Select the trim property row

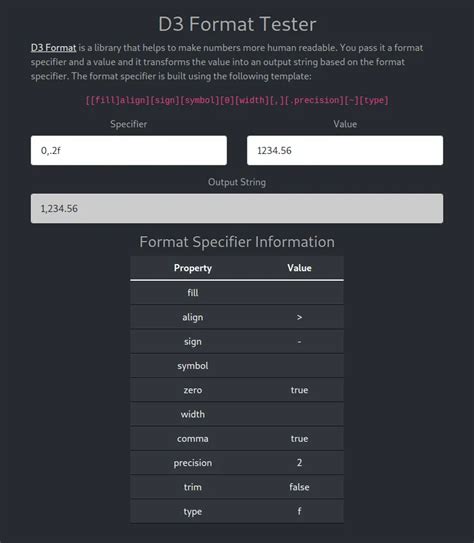(237, 487)
